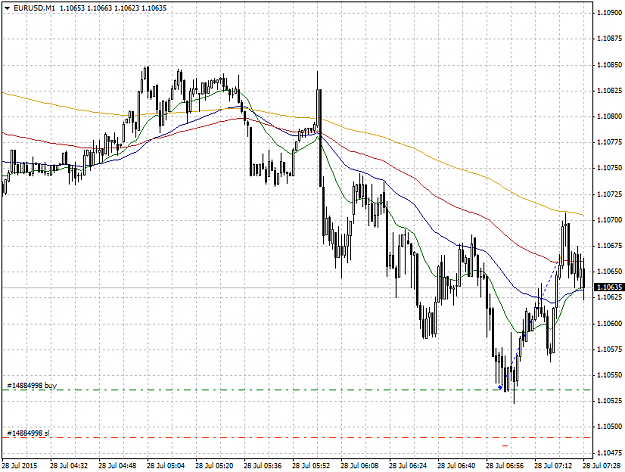Click the 28 Jul 05:52 time label
Image resolution: width=625 pixels, height=472 pixels.
(310, 465)
